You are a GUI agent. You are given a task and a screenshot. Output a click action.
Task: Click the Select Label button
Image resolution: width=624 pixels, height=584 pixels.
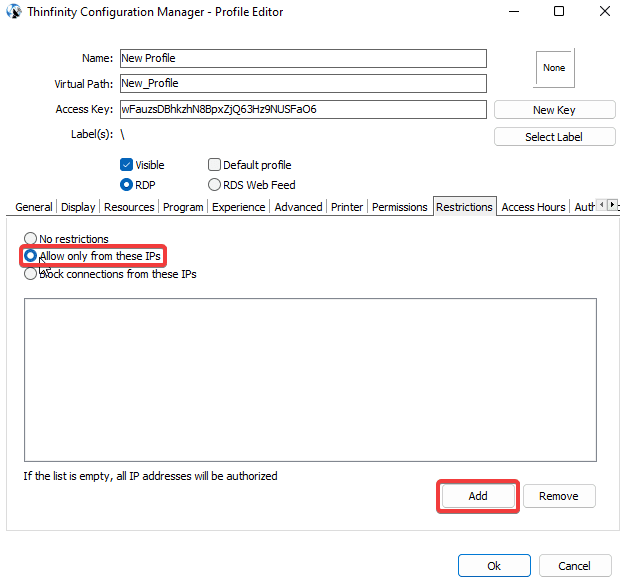(x=554, y=137)
